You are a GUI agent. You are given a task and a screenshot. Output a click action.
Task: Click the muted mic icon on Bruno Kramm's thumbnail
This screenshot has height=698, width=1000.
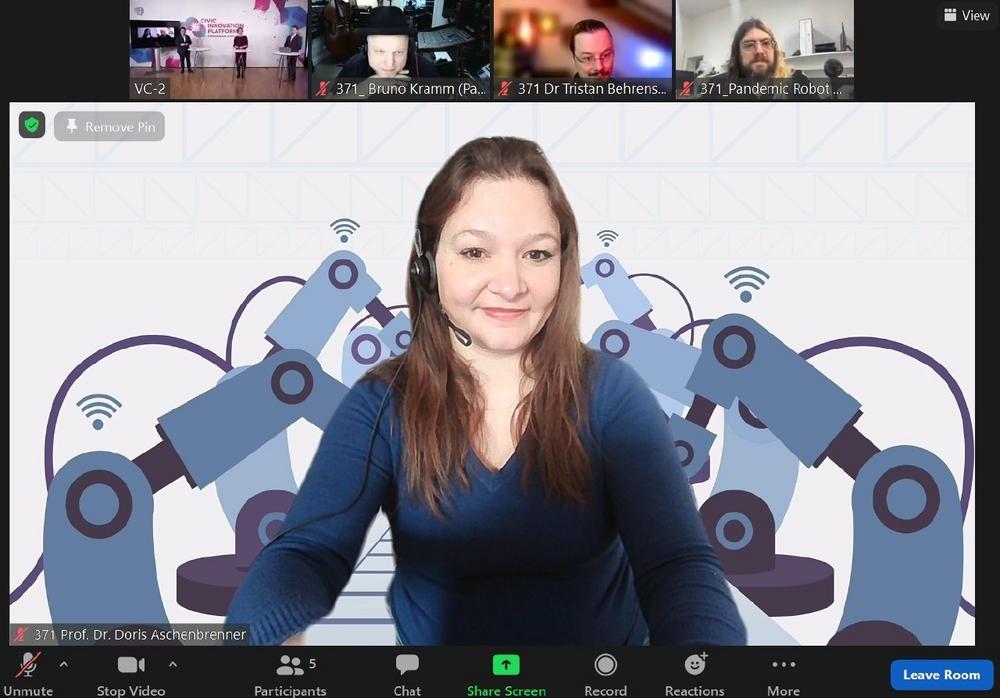(x=323, y=89)
